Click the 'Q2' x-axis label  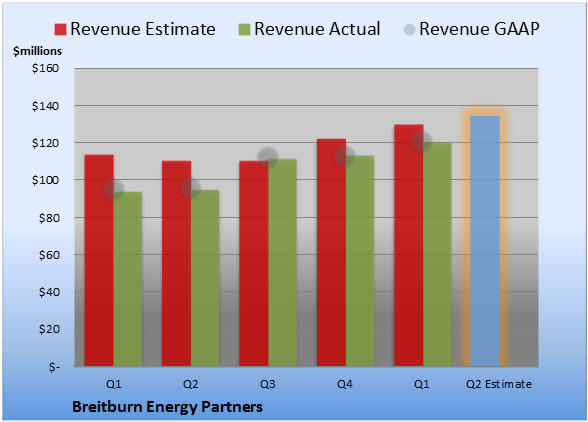(190, 384)
